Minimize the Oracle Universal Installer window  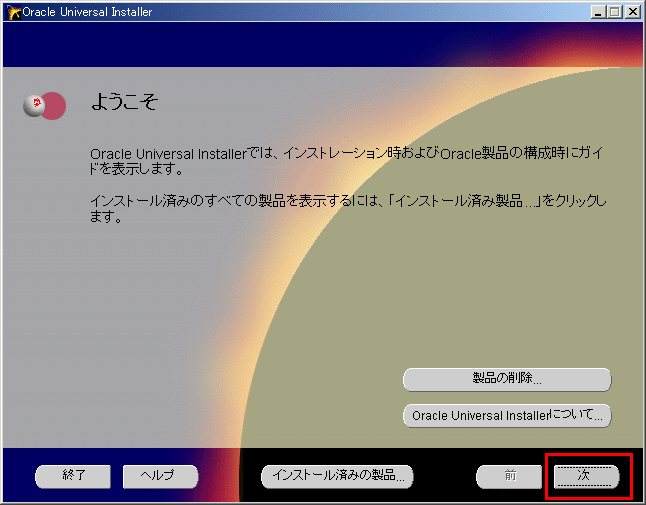pos(598,12)
